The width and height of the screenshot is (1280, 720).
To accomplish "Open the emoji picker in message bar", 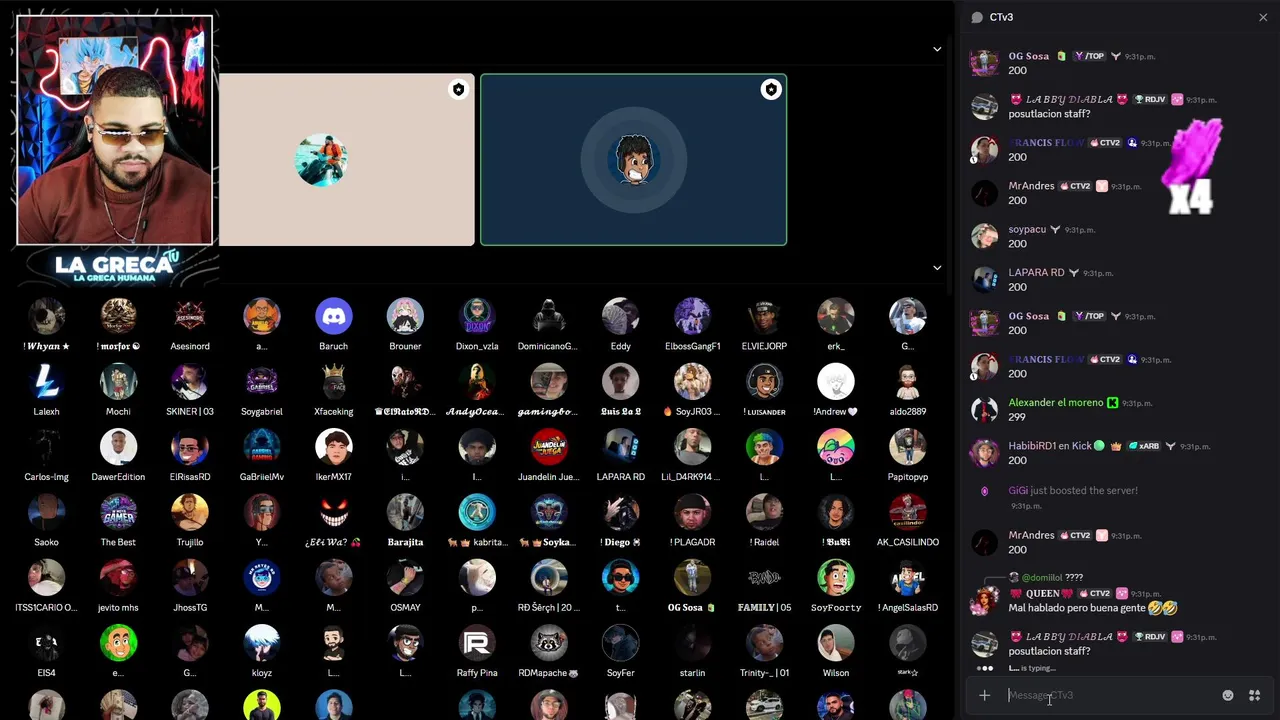I will [x=1227, y=695].
